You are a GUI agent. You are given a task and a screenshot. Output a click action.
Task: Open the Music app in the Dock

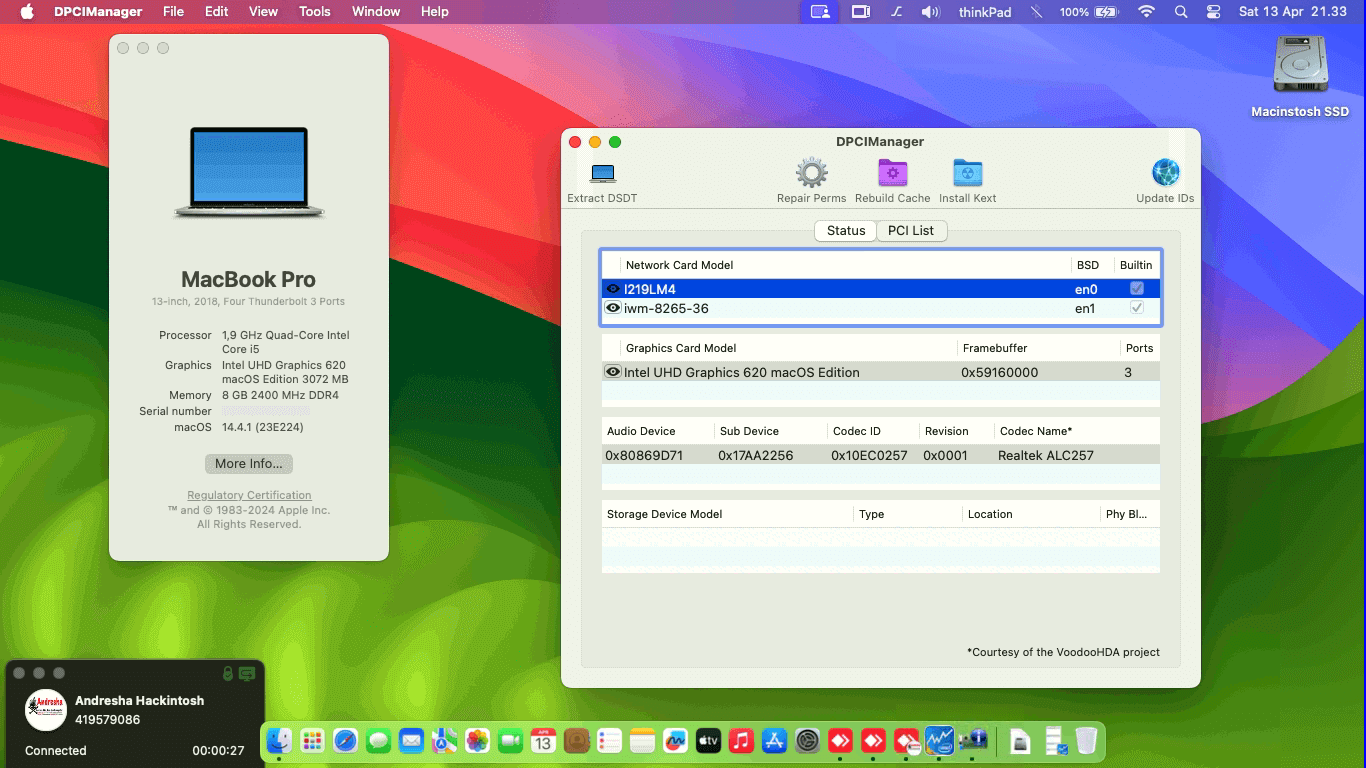[741, 741]
